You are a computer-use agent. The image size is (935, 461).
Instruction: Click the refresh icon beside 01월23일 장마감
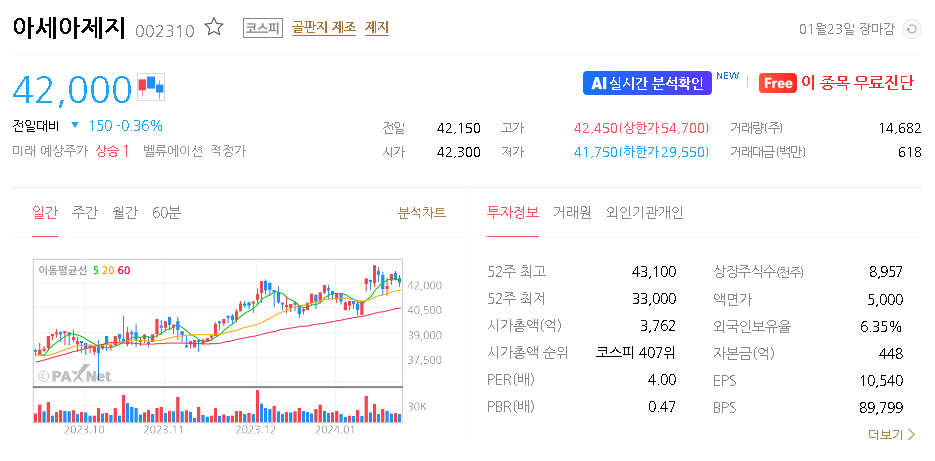point(911,29)
